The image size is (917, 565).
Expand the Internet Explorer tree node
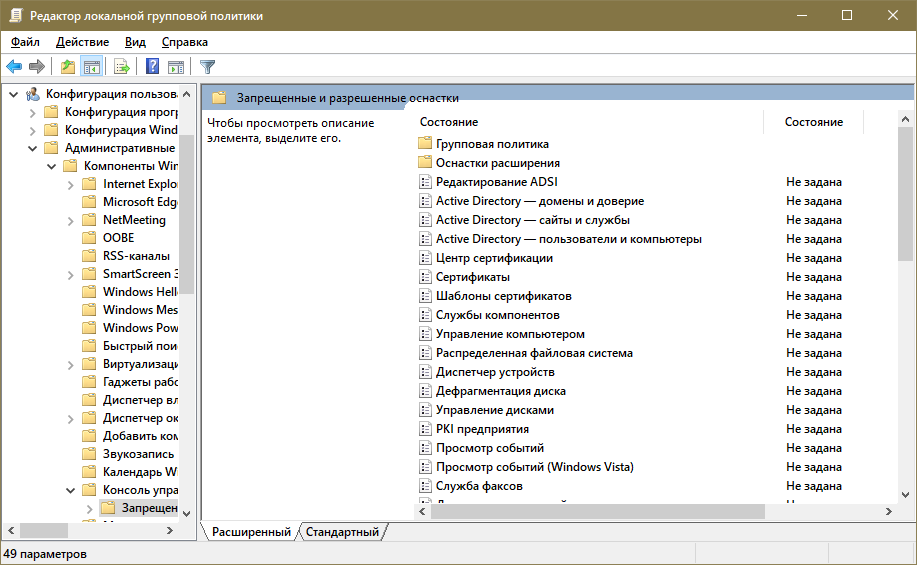(70, 184)
